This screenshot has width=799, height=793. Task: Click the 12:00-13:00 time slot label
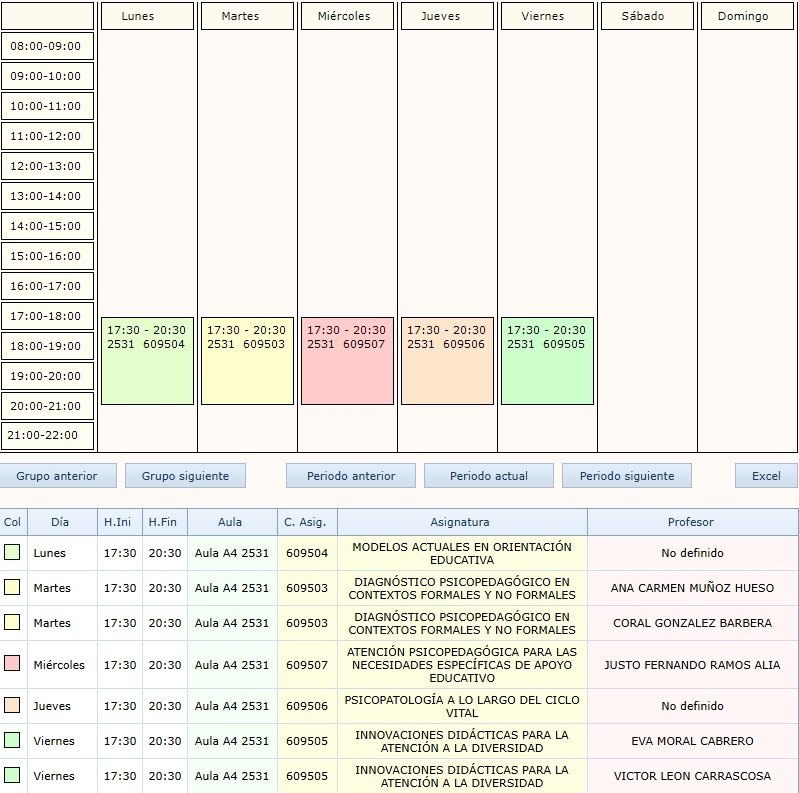[x=47, y=166]
